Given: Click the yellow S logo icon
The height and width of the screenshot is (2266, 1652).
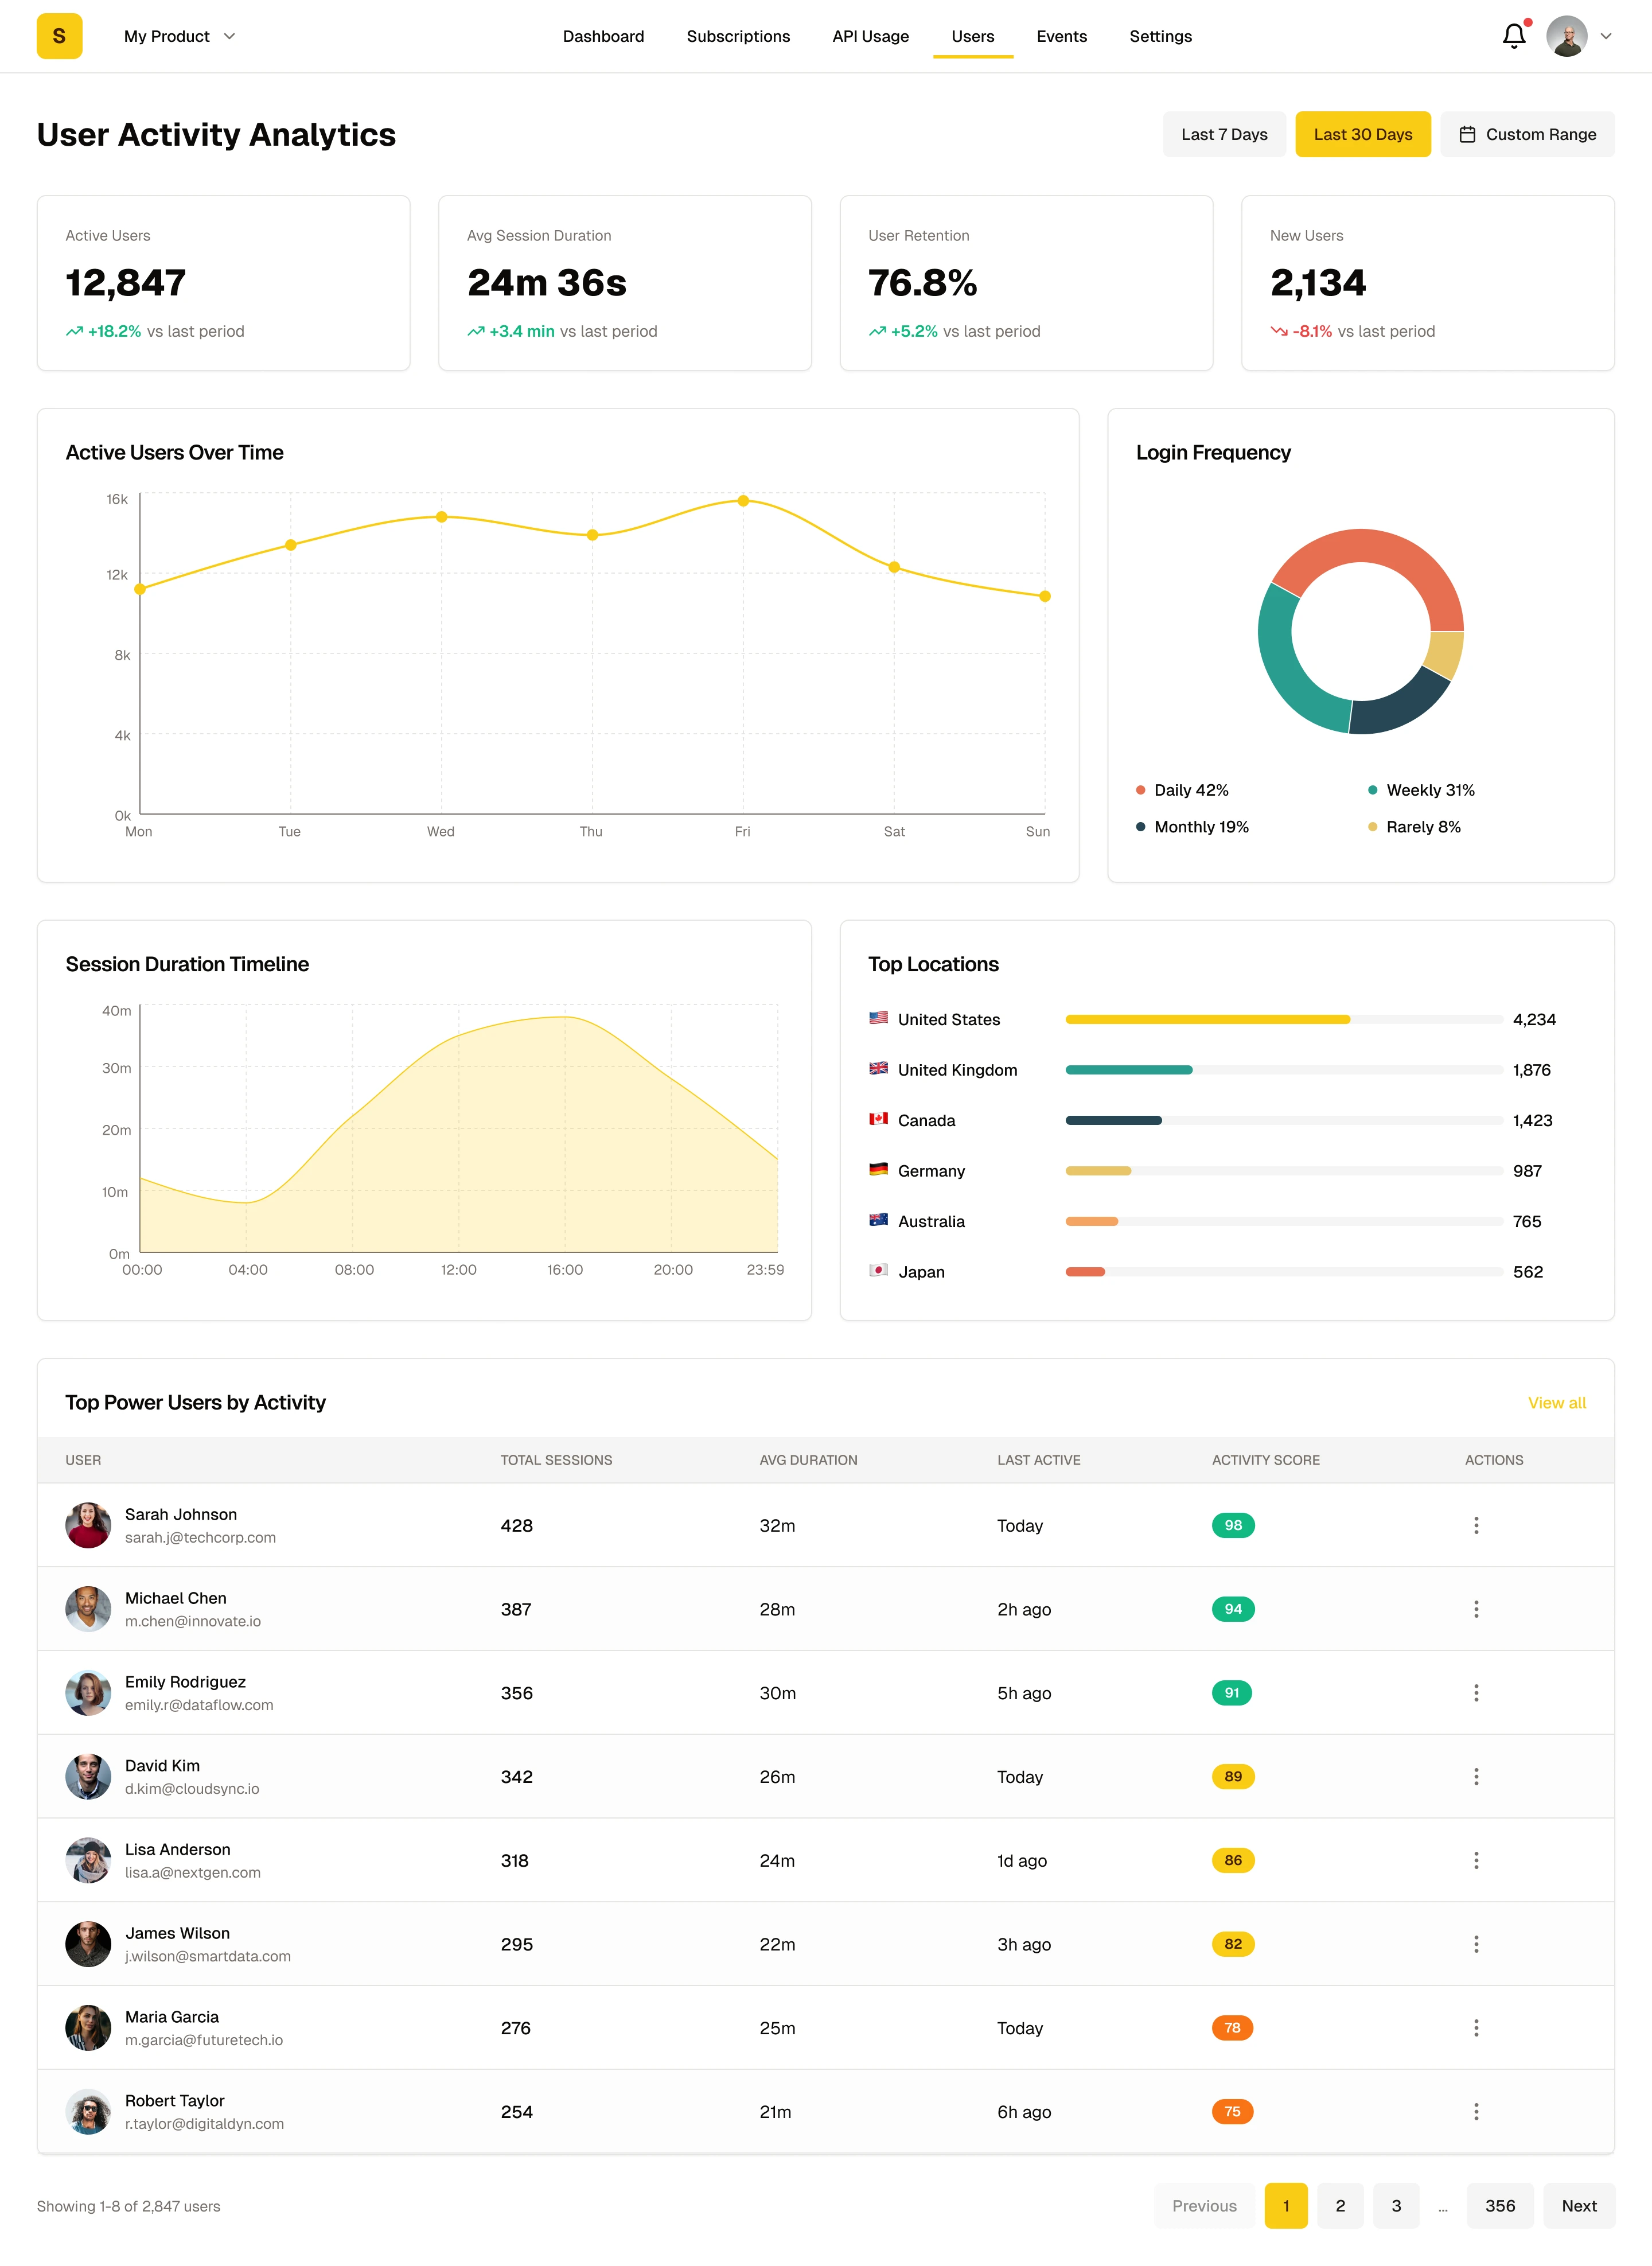Looking at the screenshot, I should 59,37.
